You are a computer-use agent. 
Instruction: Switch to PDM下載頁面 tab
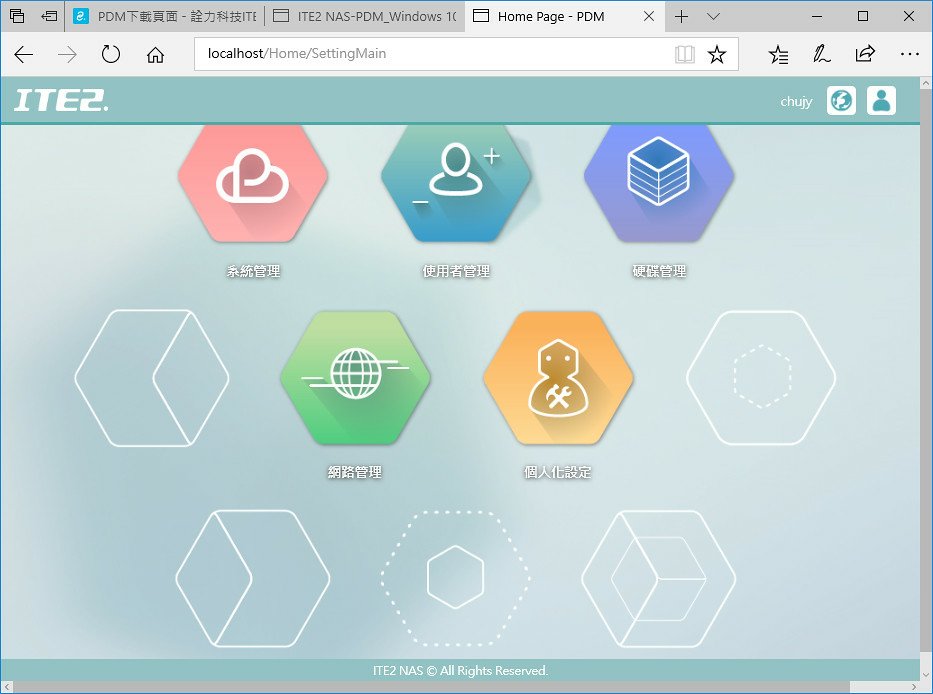point(165,16)
